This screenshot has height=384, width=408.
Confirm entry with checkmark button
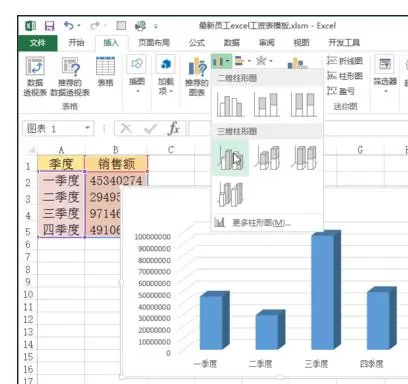point(150,128)
